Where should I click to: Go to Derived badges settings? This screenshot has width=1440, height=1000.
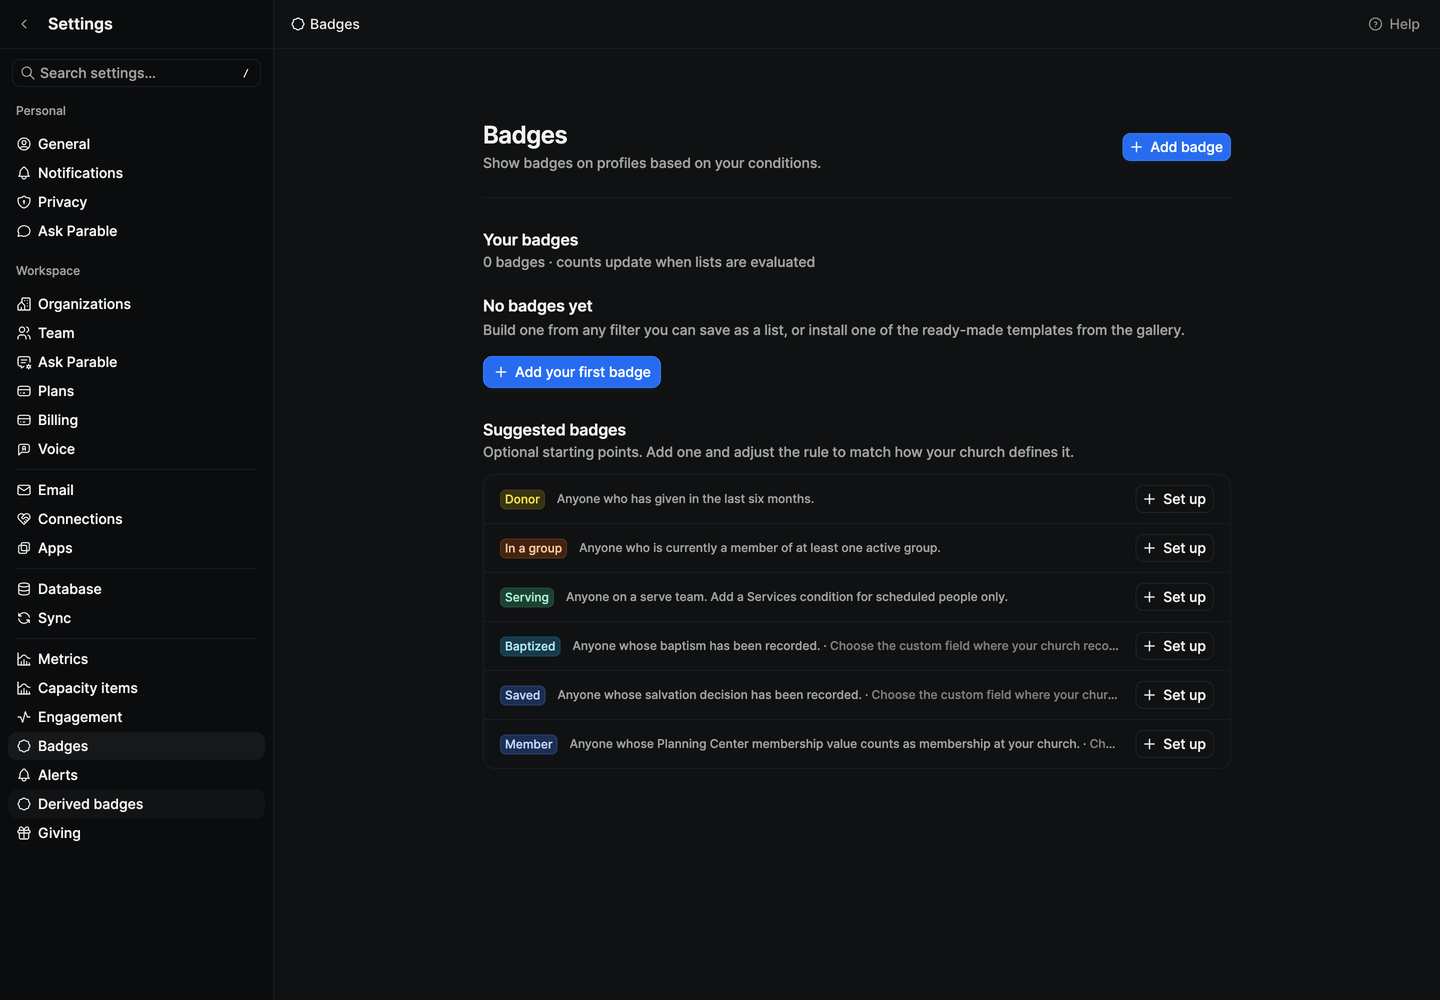136,804
